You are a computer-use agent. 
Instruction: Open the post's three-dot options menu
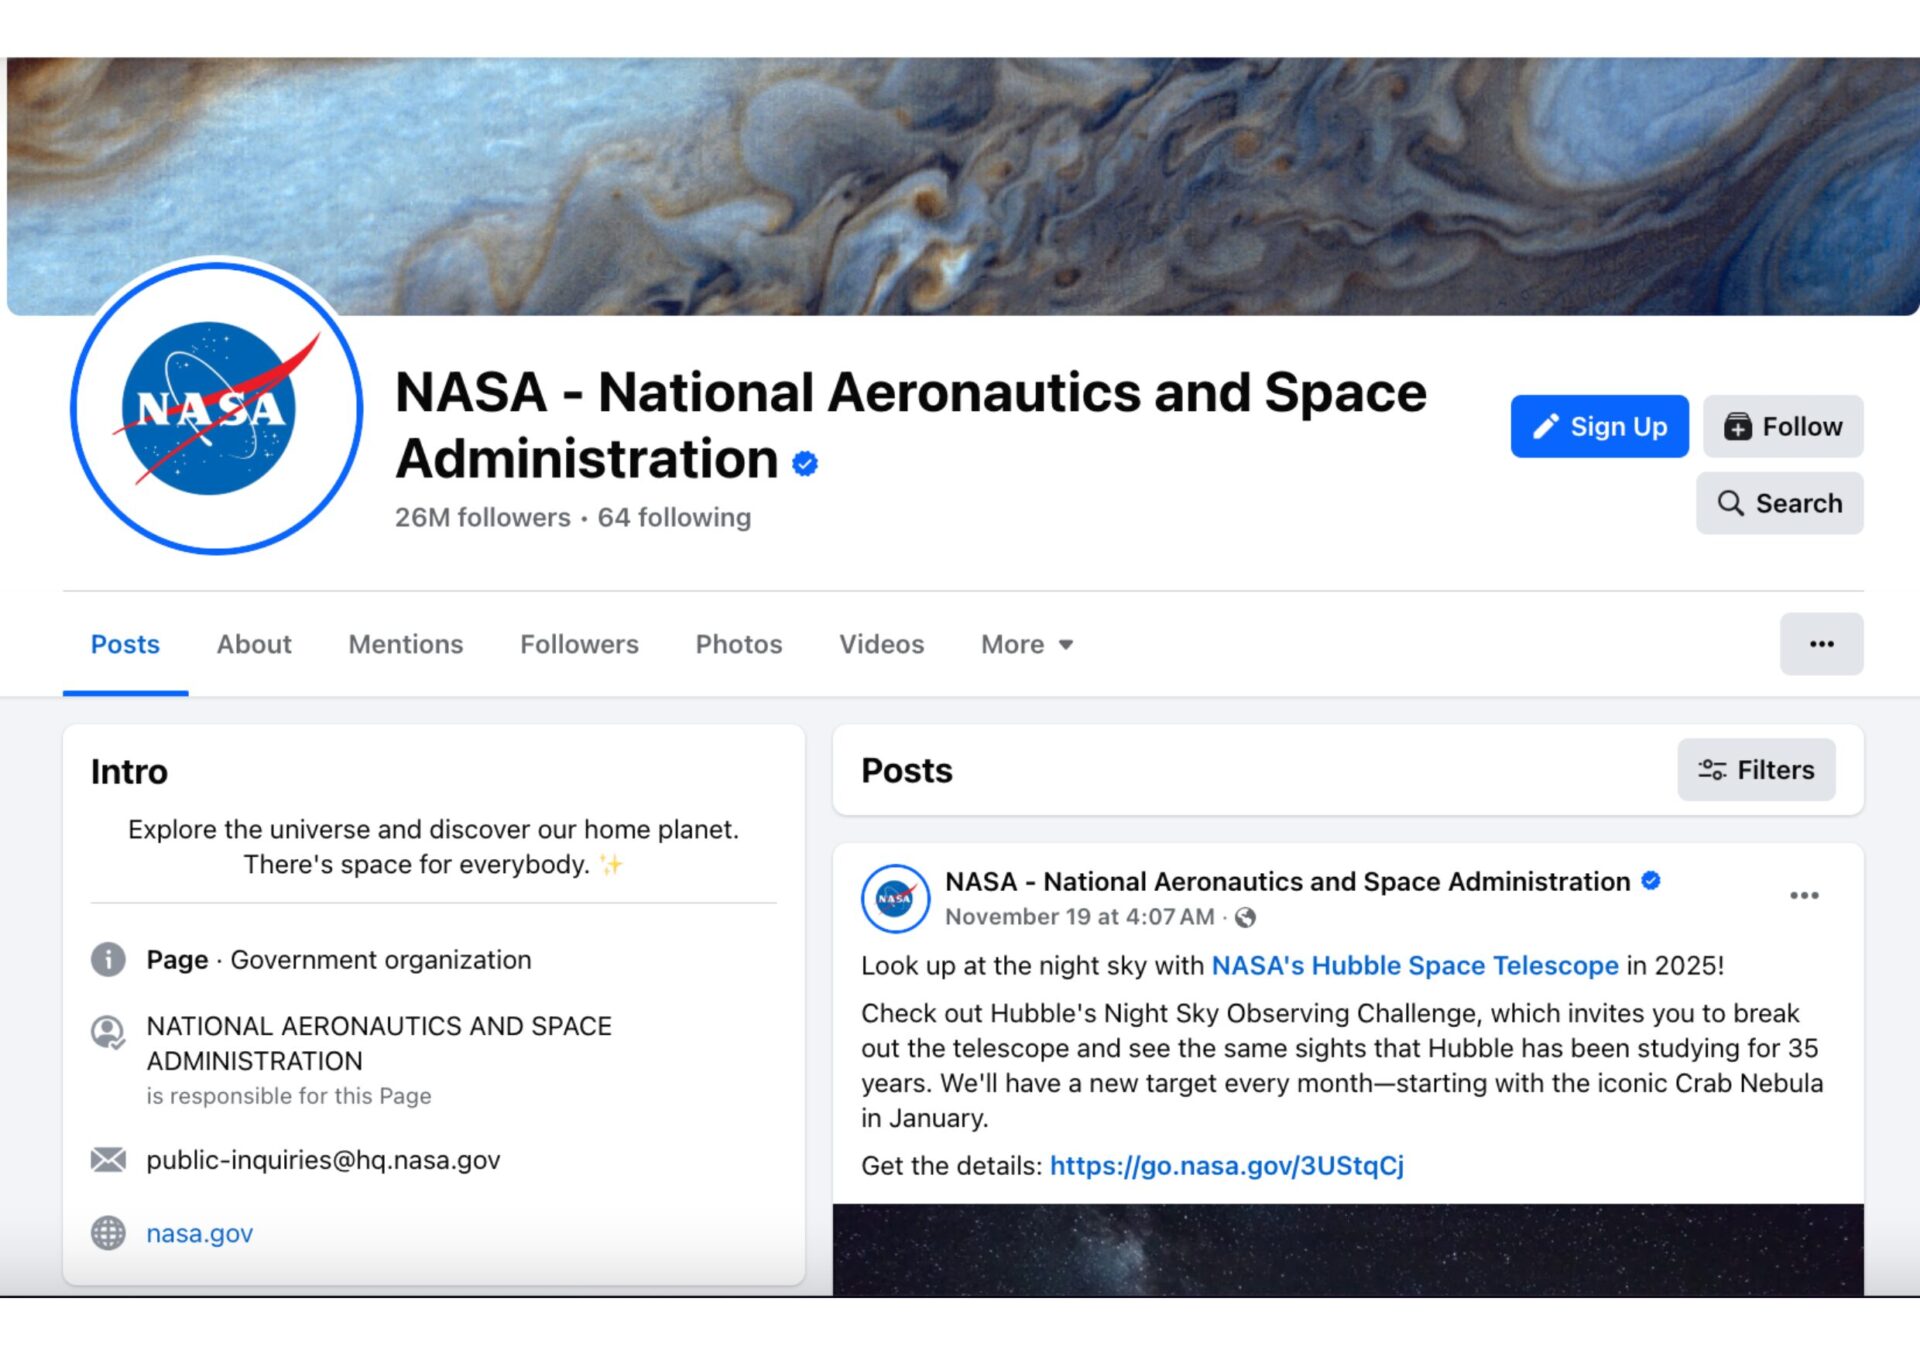coord(1804,895)
